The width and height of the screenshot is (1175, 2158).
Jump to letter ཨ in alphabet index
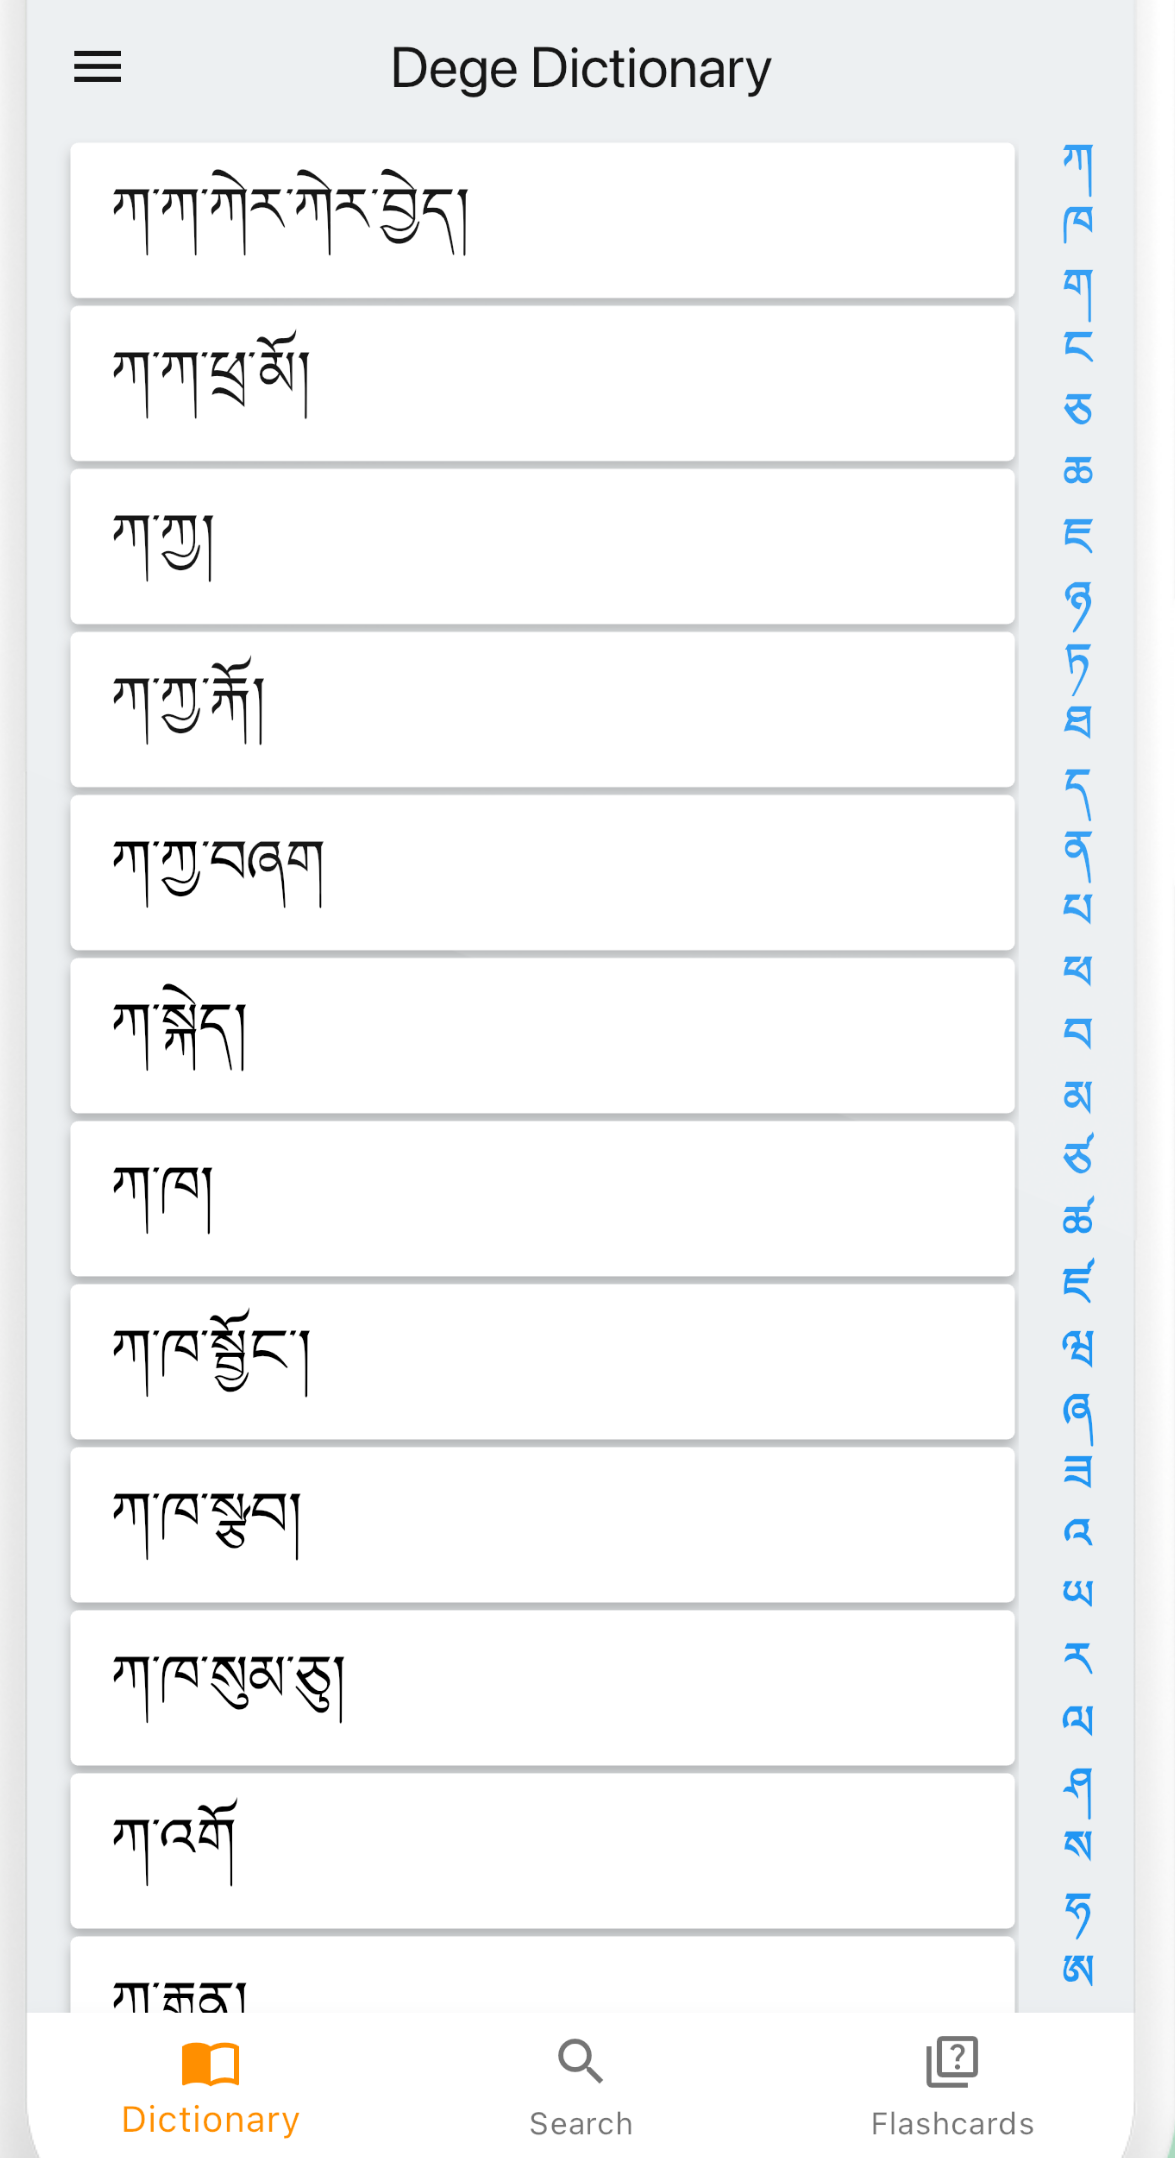click(1077, 1970)
